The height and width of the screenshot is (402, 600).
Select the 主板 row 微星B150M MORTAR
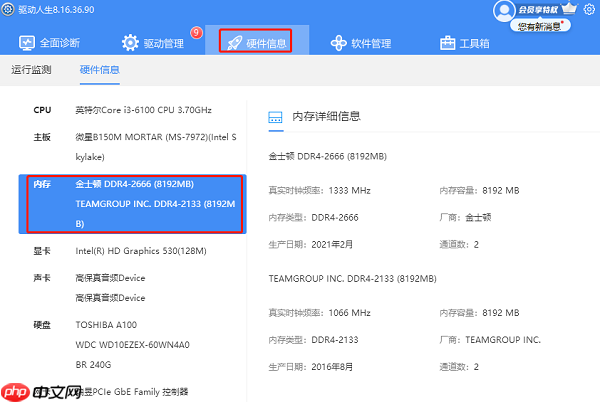[x=132, y=147]
